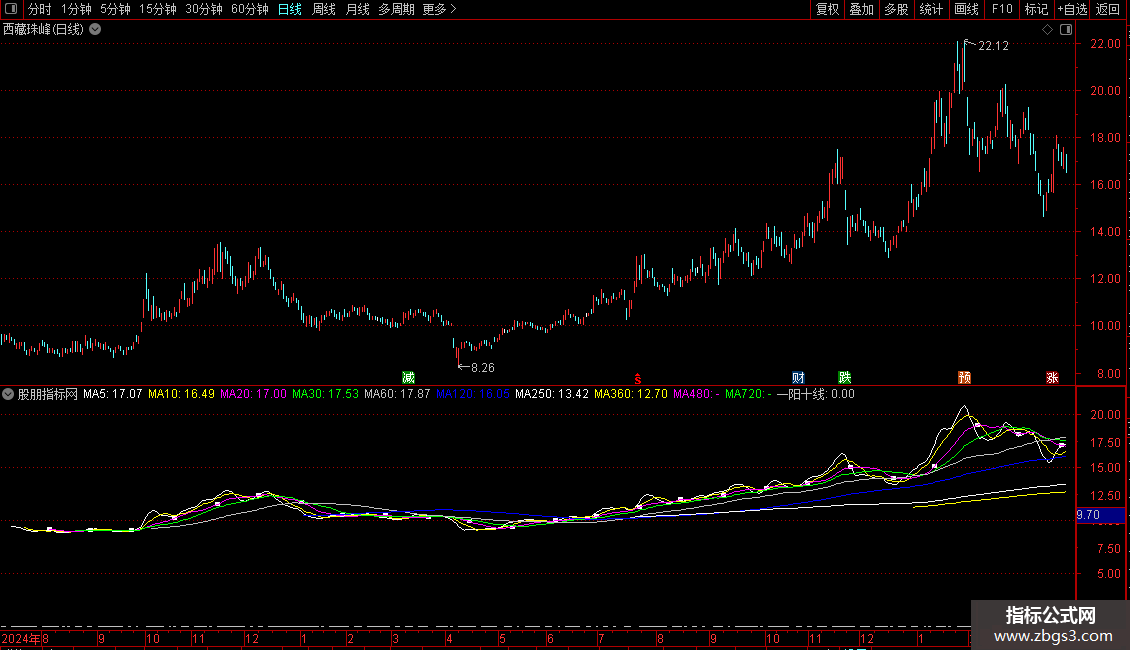Click the green MA30: 17.53 label
The width and height of the screenshot is (1130, 650).
(x=325, y=394)
